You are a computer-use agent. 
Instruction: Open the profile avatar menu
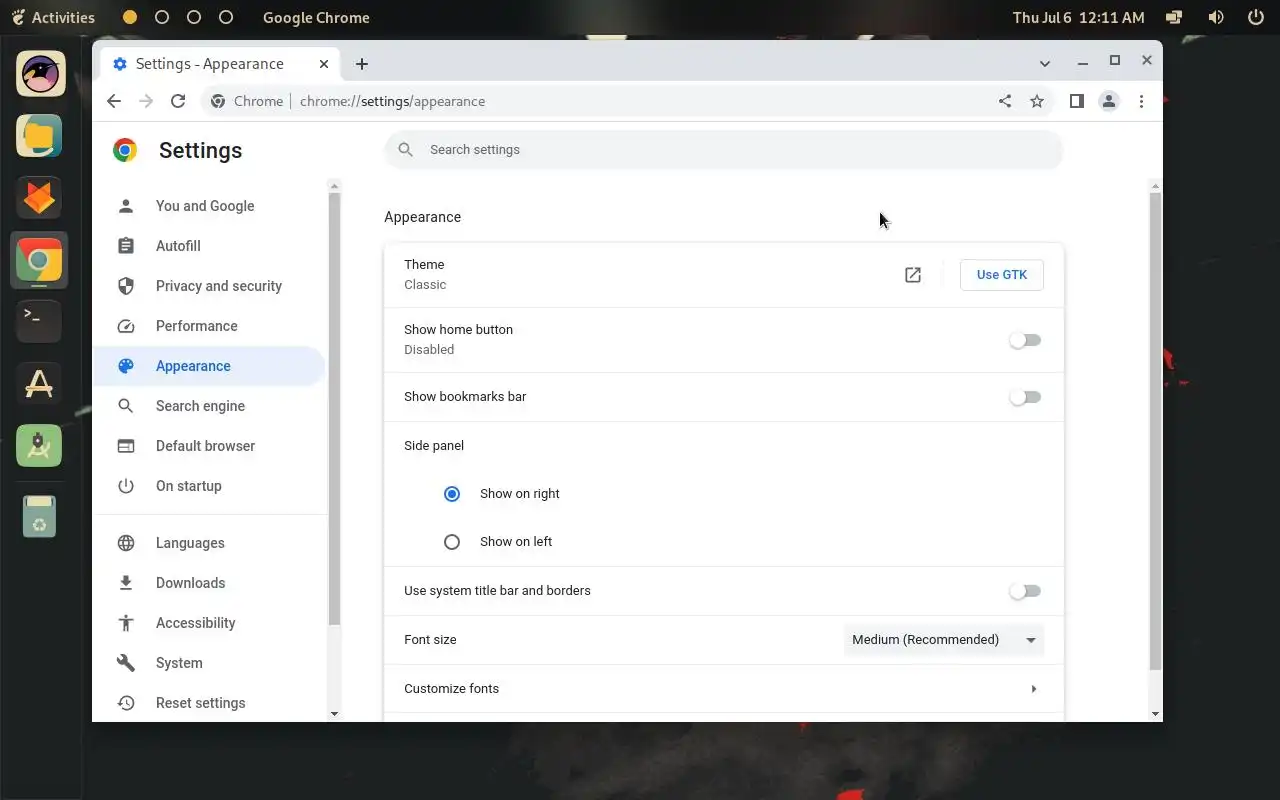point(1109,101)
